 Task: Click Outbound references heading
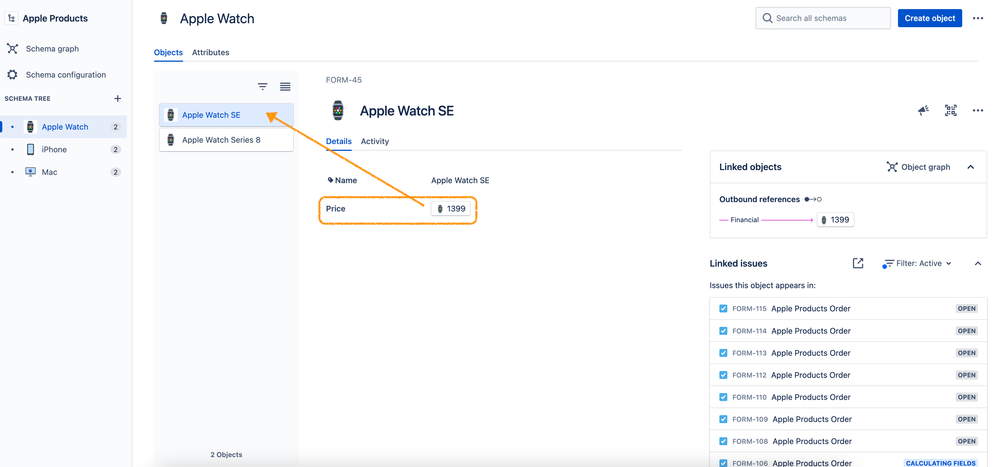click(x=759, y=199)
